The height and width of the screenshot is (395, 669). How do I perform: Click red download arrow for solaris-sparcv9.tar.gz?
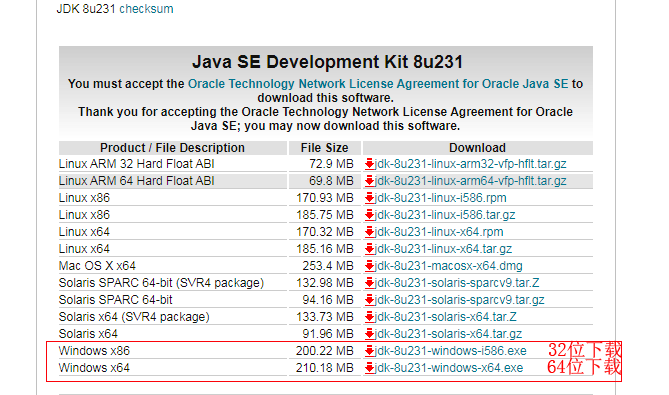369,300
